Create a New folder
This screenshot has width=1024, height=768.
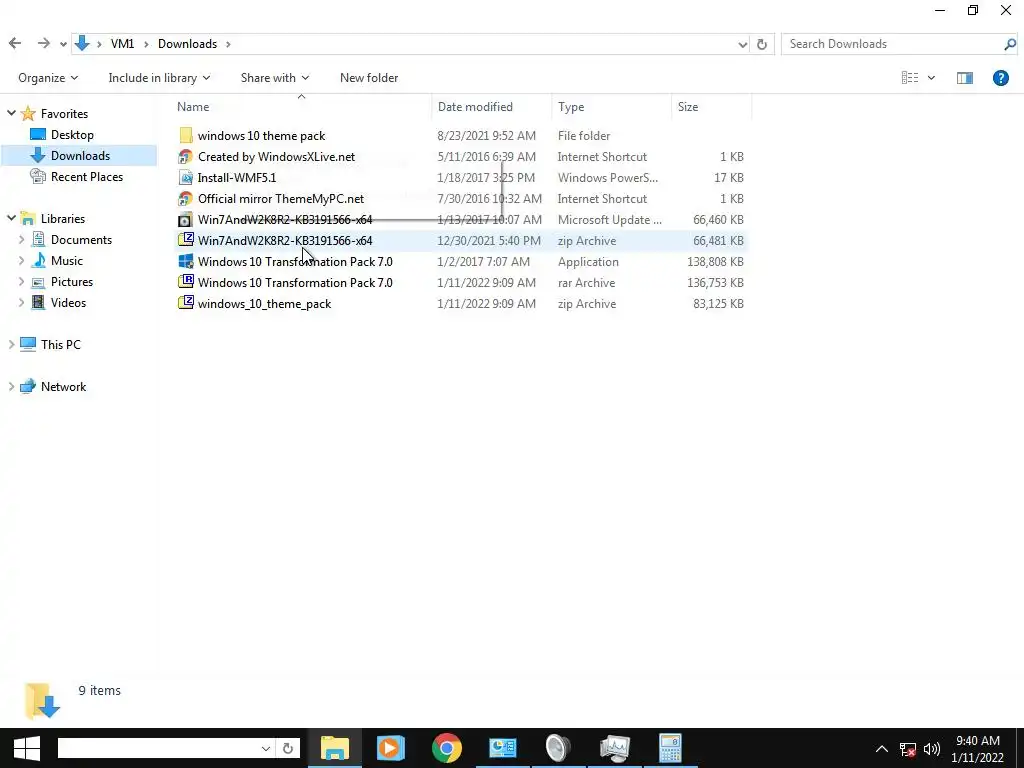tap(369, 78)
